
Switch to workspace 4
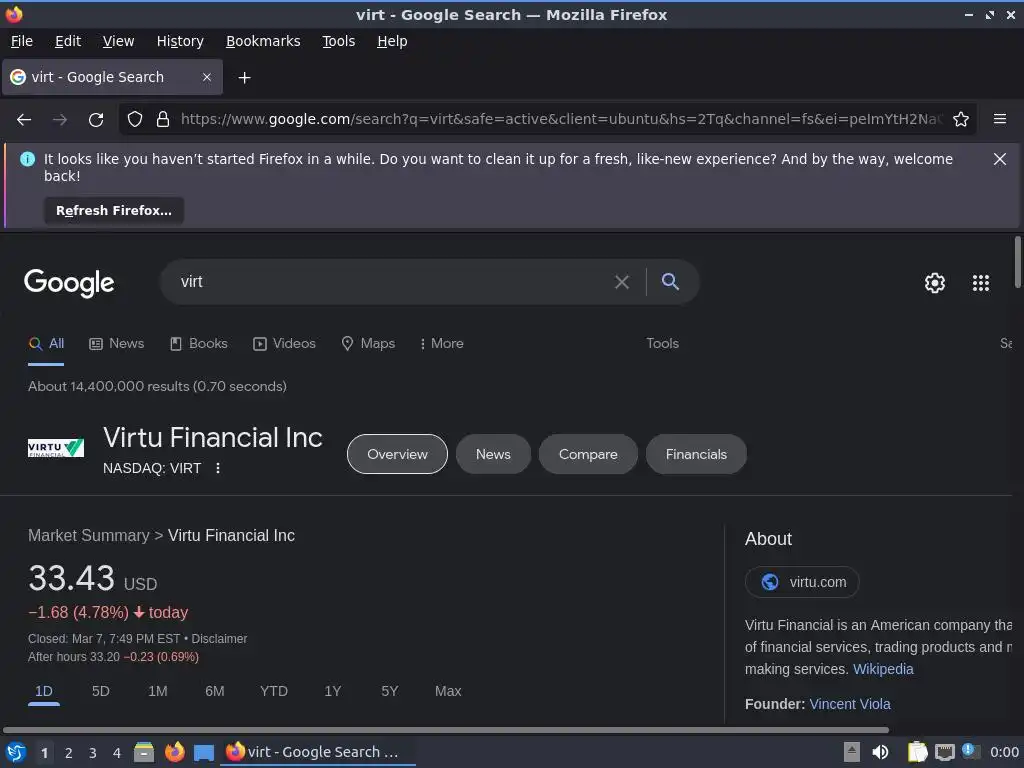tap(117, 753)
